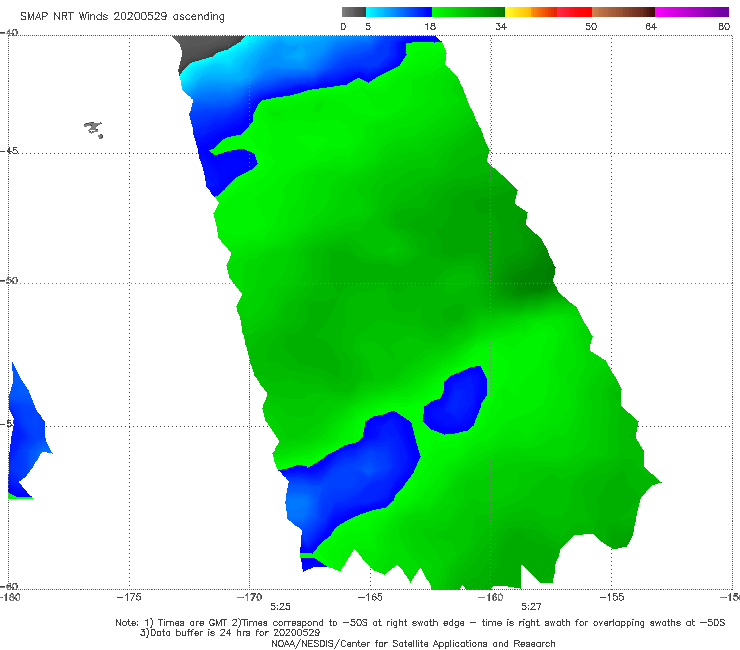
Task: Click the '3)Data buffer is 24 hrs' note line
Action: [x=230, y=633]
